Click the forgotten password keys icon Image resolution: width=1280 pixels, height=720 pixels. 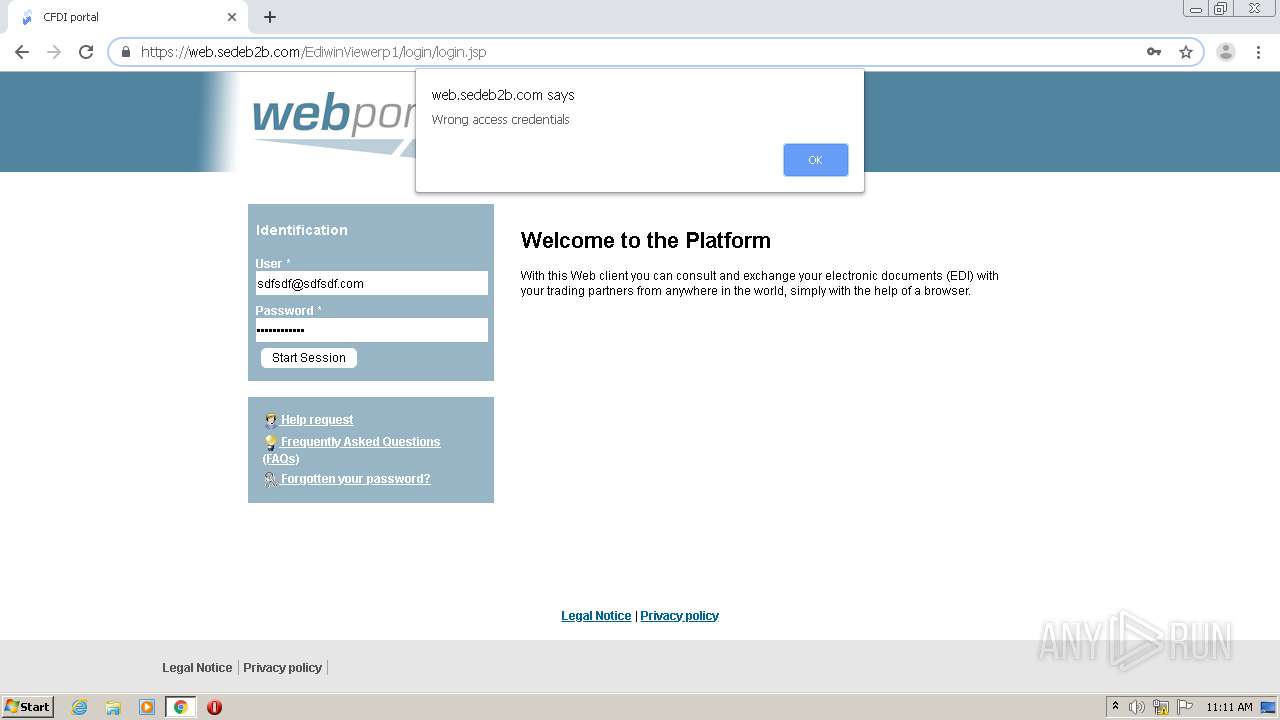(271, 479)
